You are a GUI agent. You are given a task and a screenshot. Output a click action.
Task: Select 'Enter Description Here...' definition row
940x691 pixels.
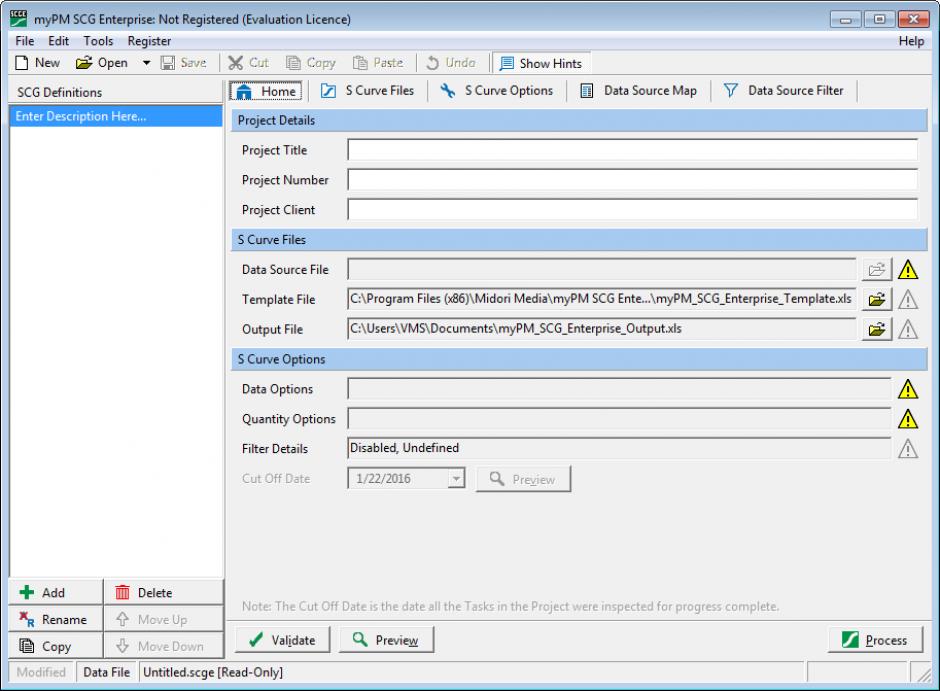[x=116, y=116]
